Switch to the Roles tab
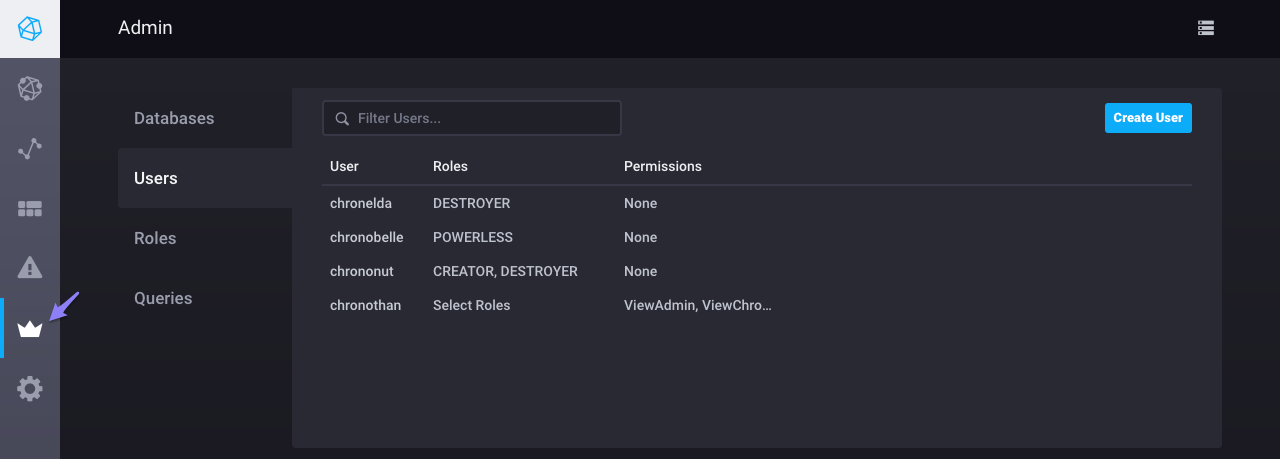 pyautogui.click(x=155, y=238)
